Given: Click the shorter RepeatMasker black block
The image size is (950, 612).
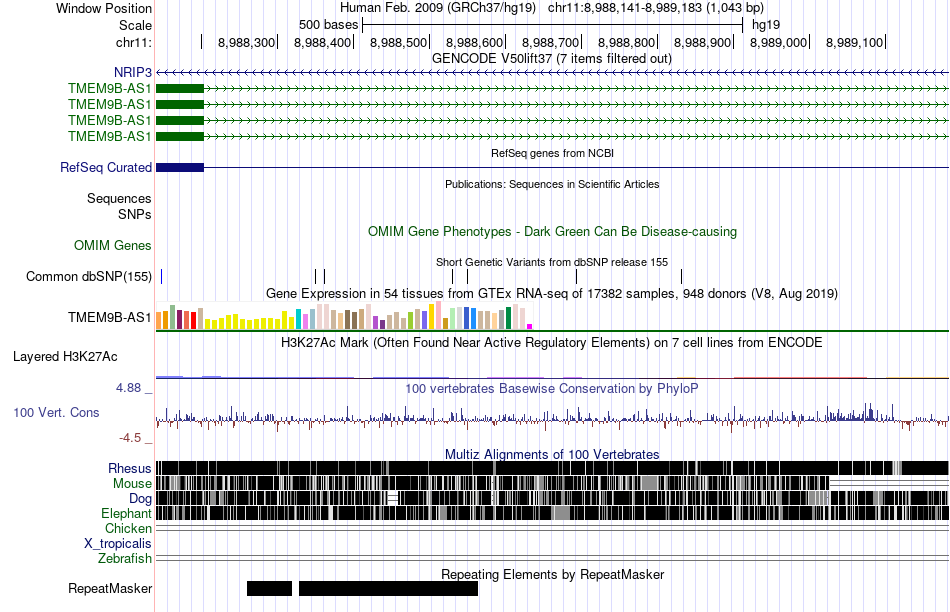Looking at the screenshot, I should (x=270, y=588).
